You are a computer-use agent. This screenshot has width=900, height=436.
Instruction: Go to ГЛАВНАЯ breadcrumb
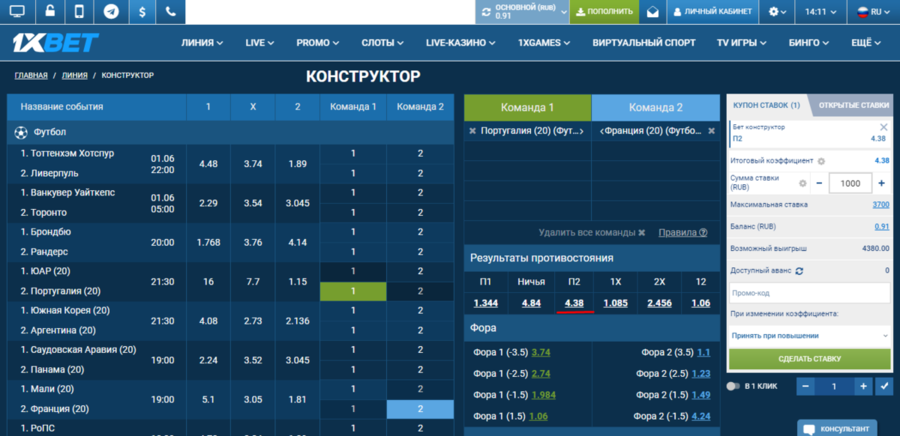point(31,75)
